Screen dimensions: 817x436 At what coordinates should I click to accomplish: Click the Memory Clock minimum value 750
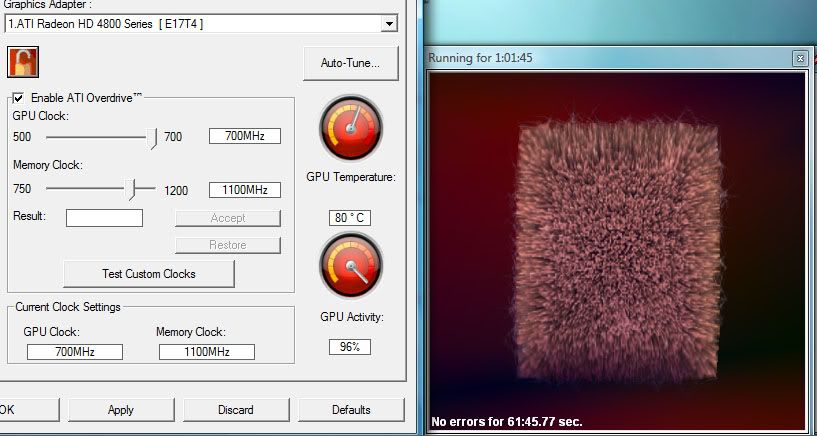[x=22, y=189]
